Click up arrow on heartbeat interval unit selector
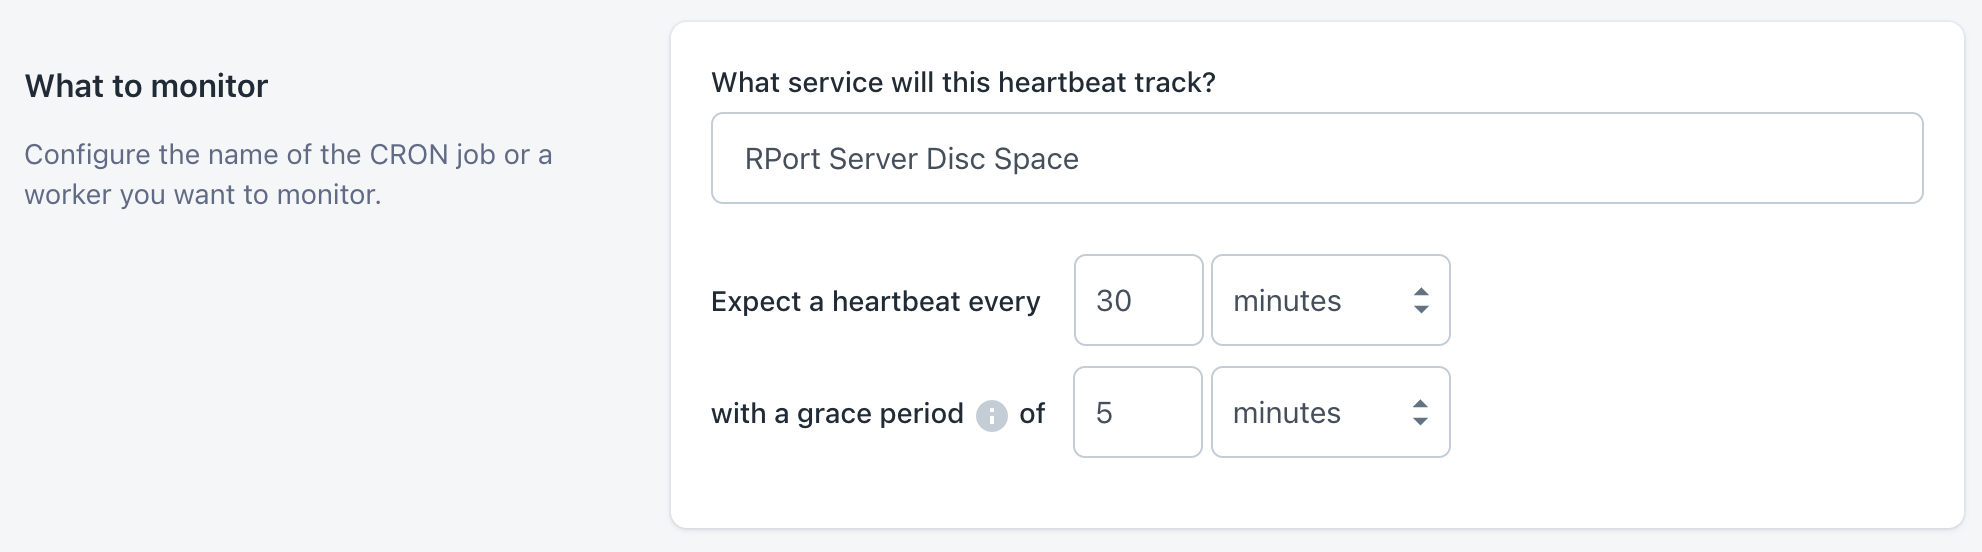 tap(1421, 292)
